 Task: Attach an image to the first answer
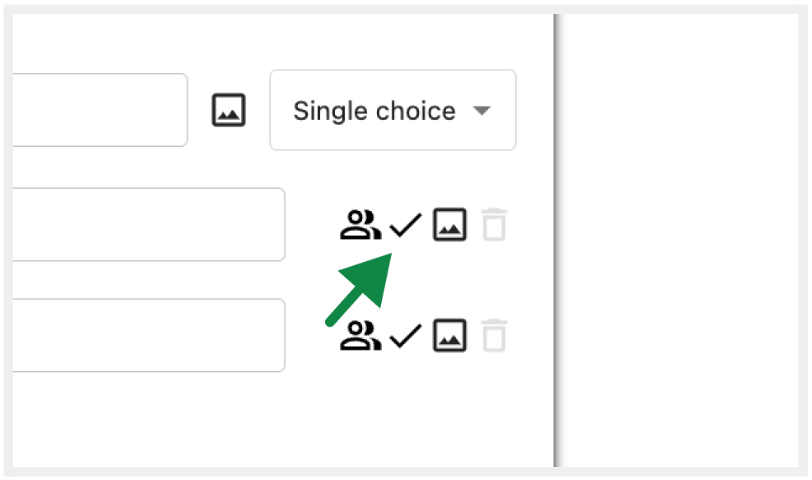point(450,226)
